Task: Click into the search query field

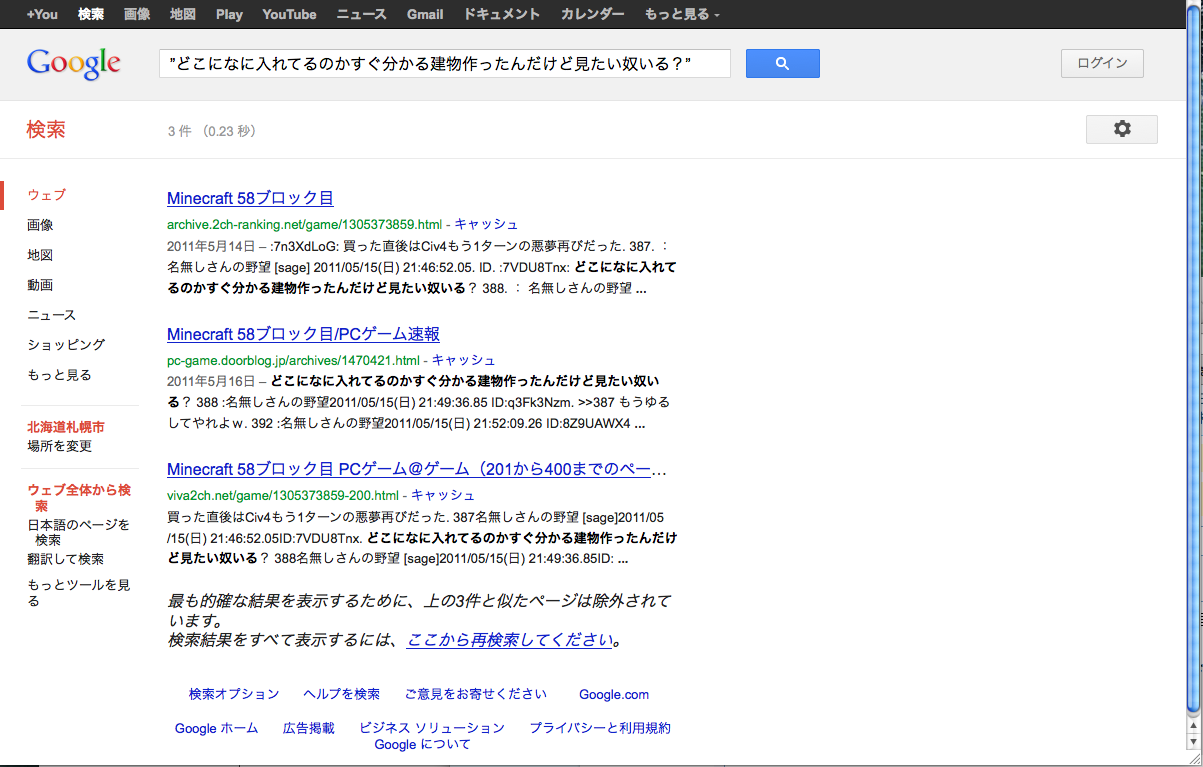Action: (x=445, y=63)
